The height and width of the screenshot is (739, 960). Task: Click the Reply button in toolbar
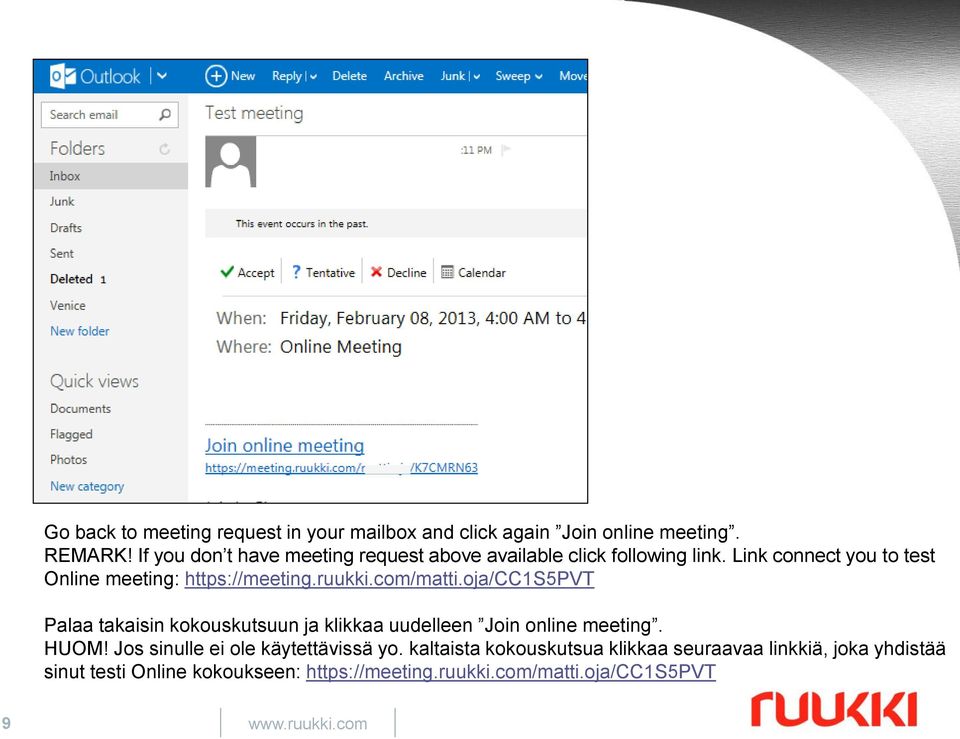point(287,76)
